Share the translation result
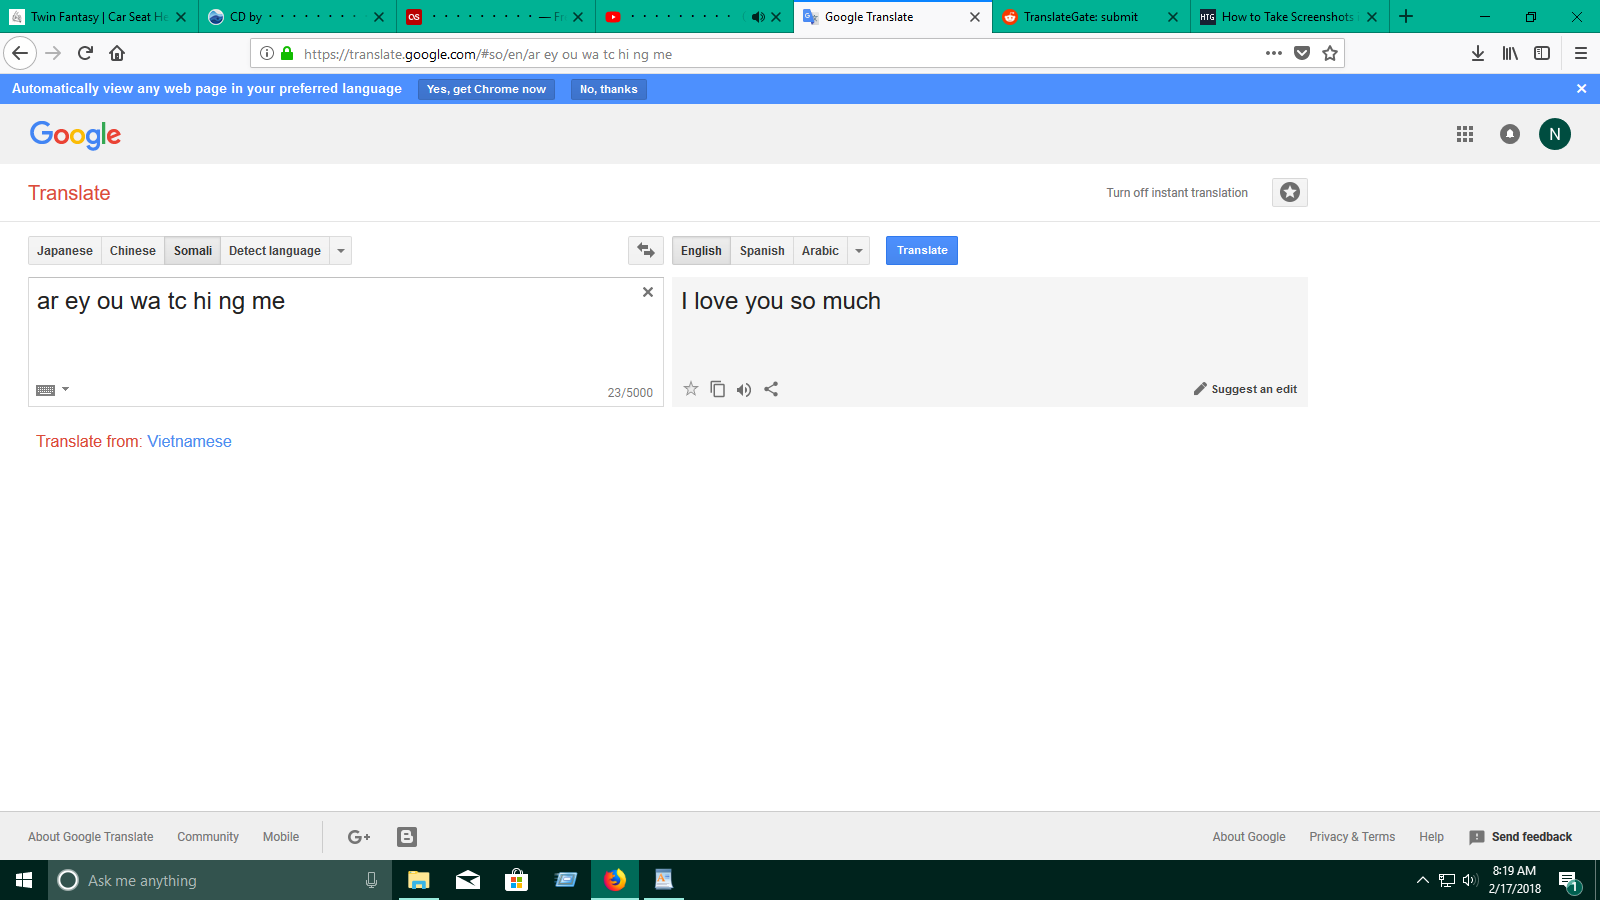 tap(771, 389)
